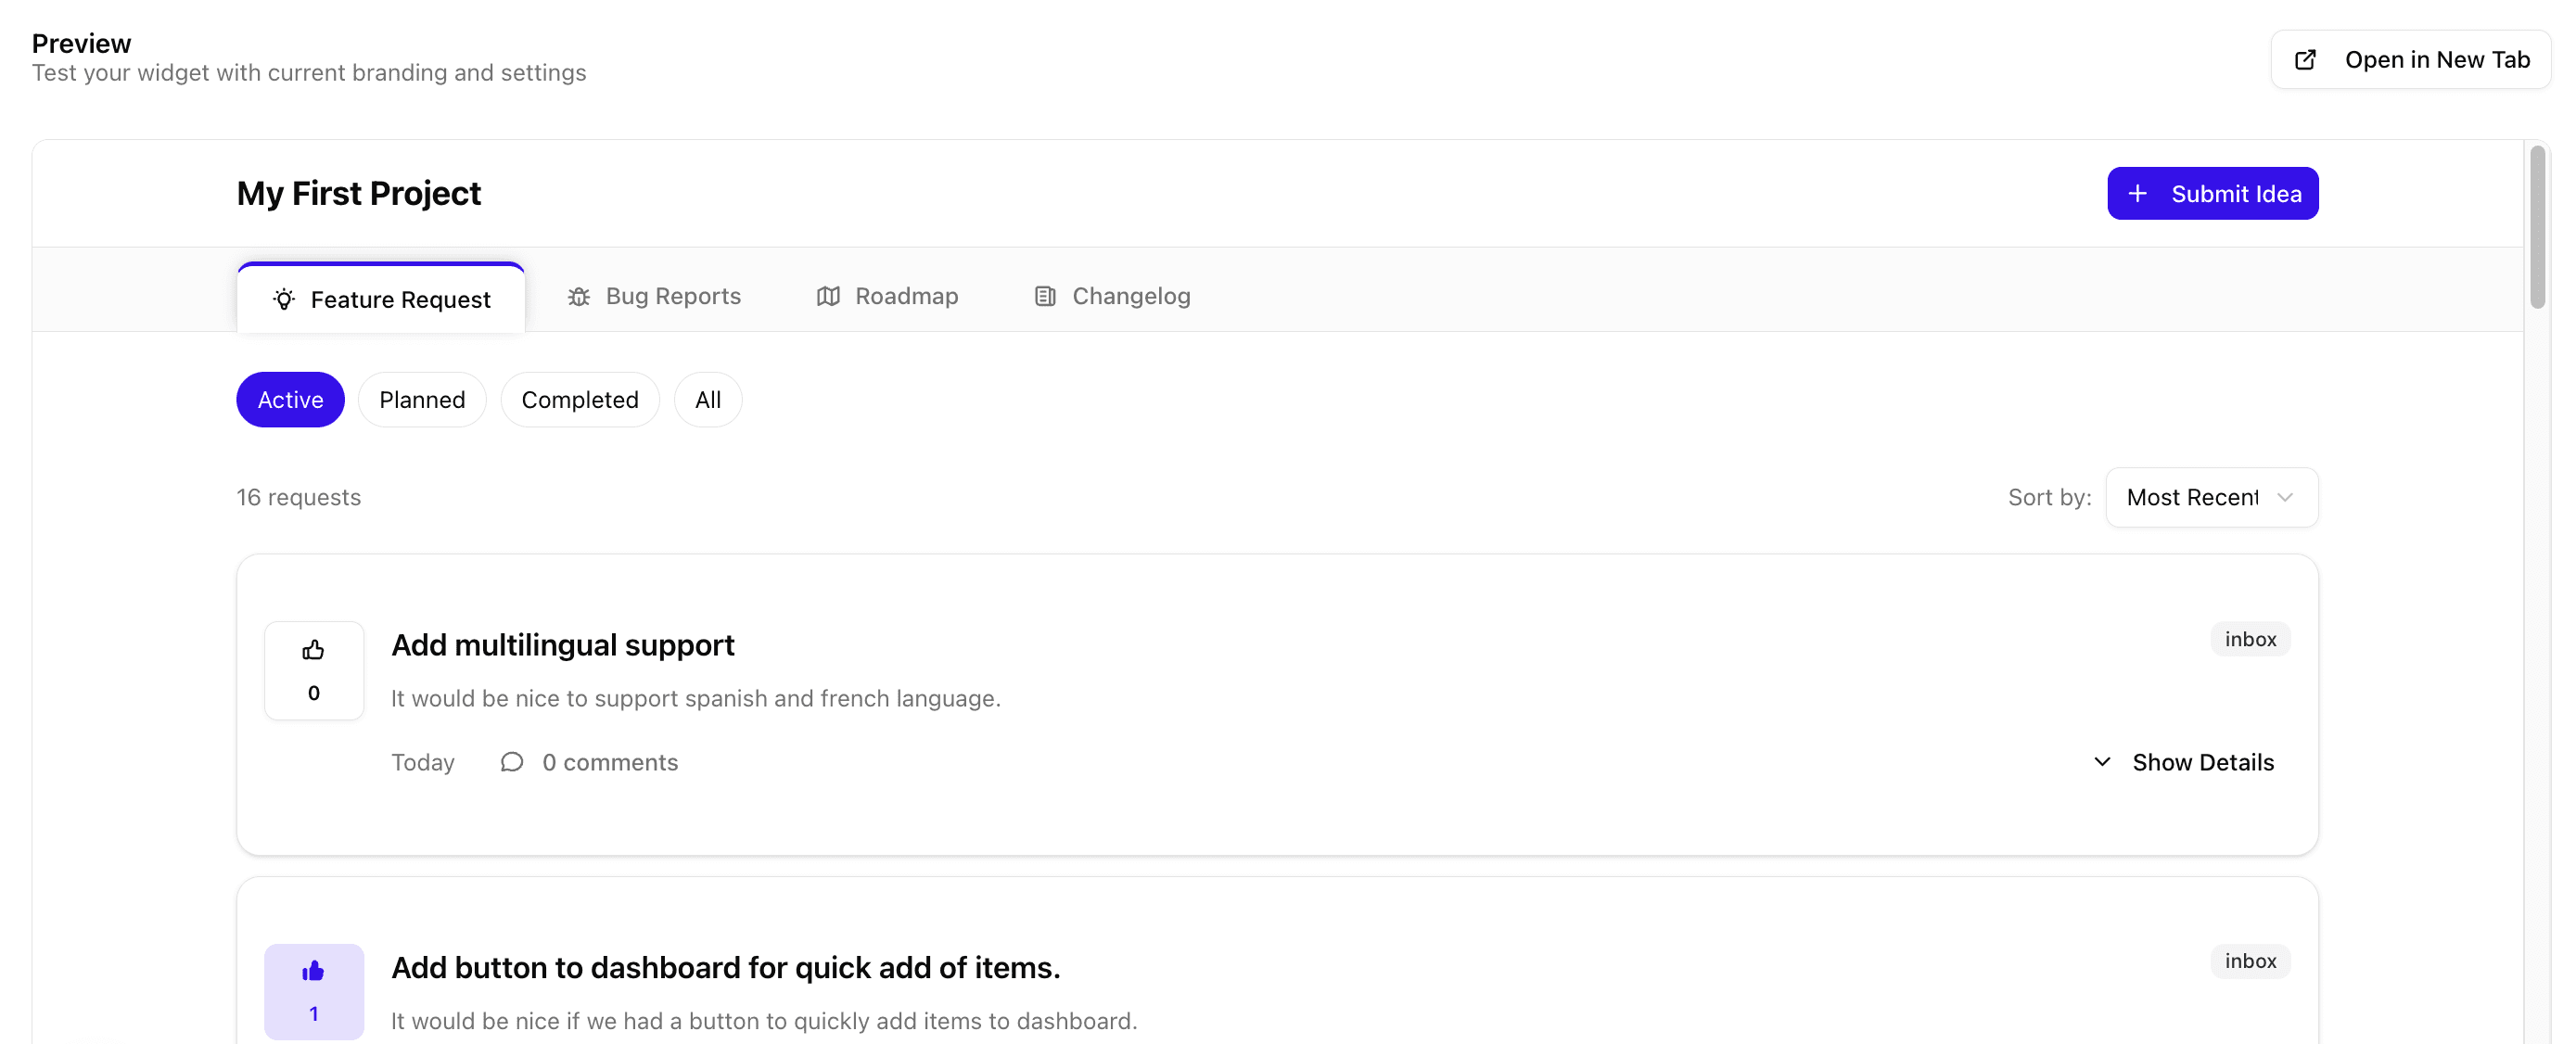Click the map icon beside Roadmap
2576x1044 pixels.
coord(827,296)
